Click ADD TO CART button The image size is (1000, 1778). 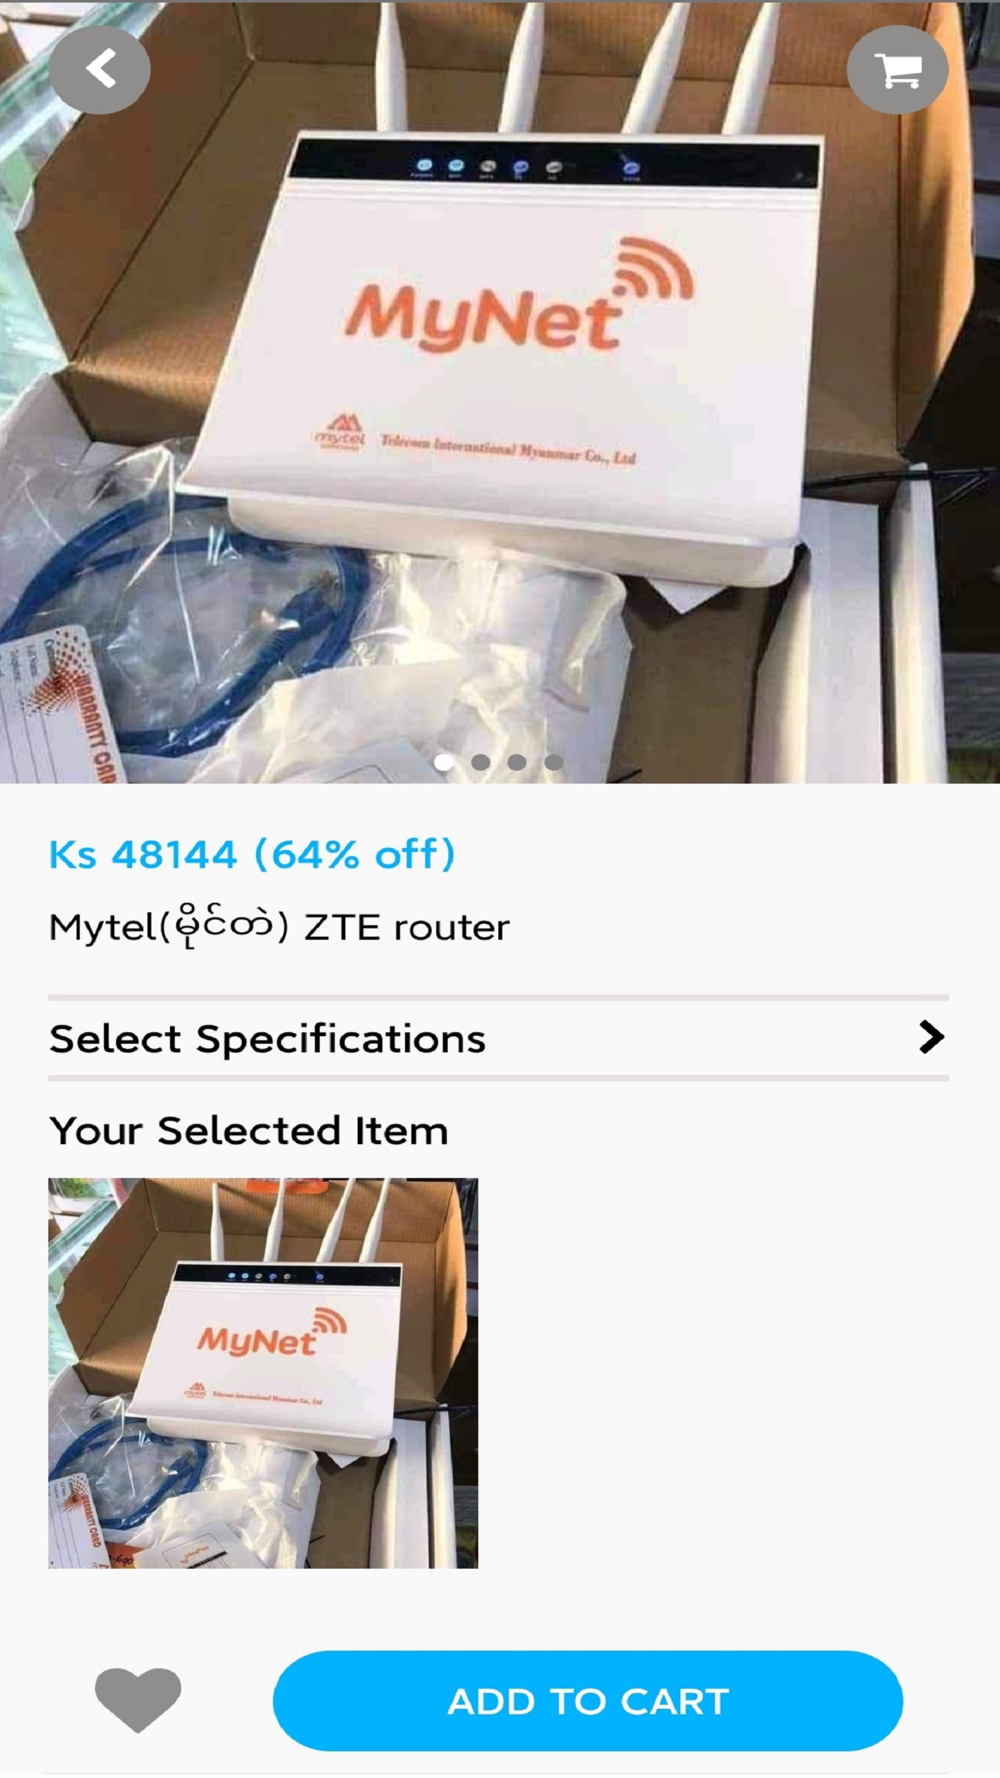[x=588, y=1700]
